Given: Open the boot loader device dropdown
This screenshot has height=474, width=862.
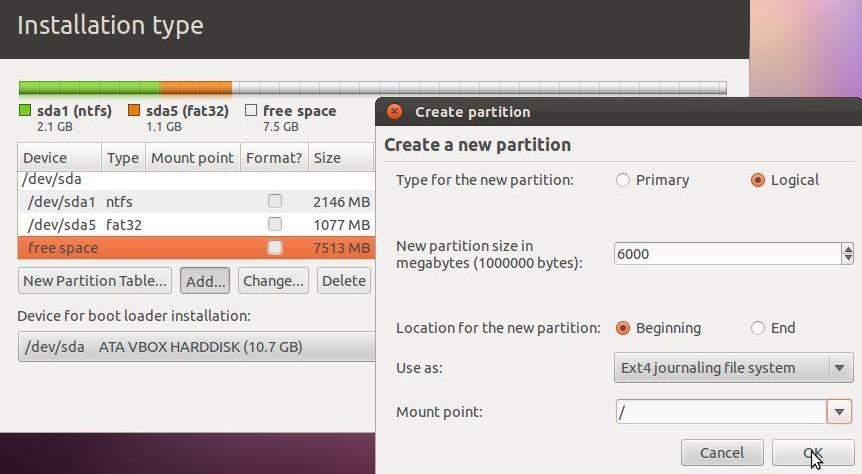Looking at the screenshot, I should click(196, 346).
